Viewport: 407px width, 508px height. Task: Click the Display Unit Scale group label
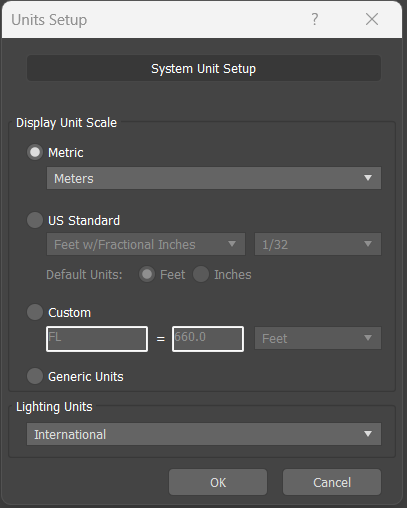(x=66, y=123)
